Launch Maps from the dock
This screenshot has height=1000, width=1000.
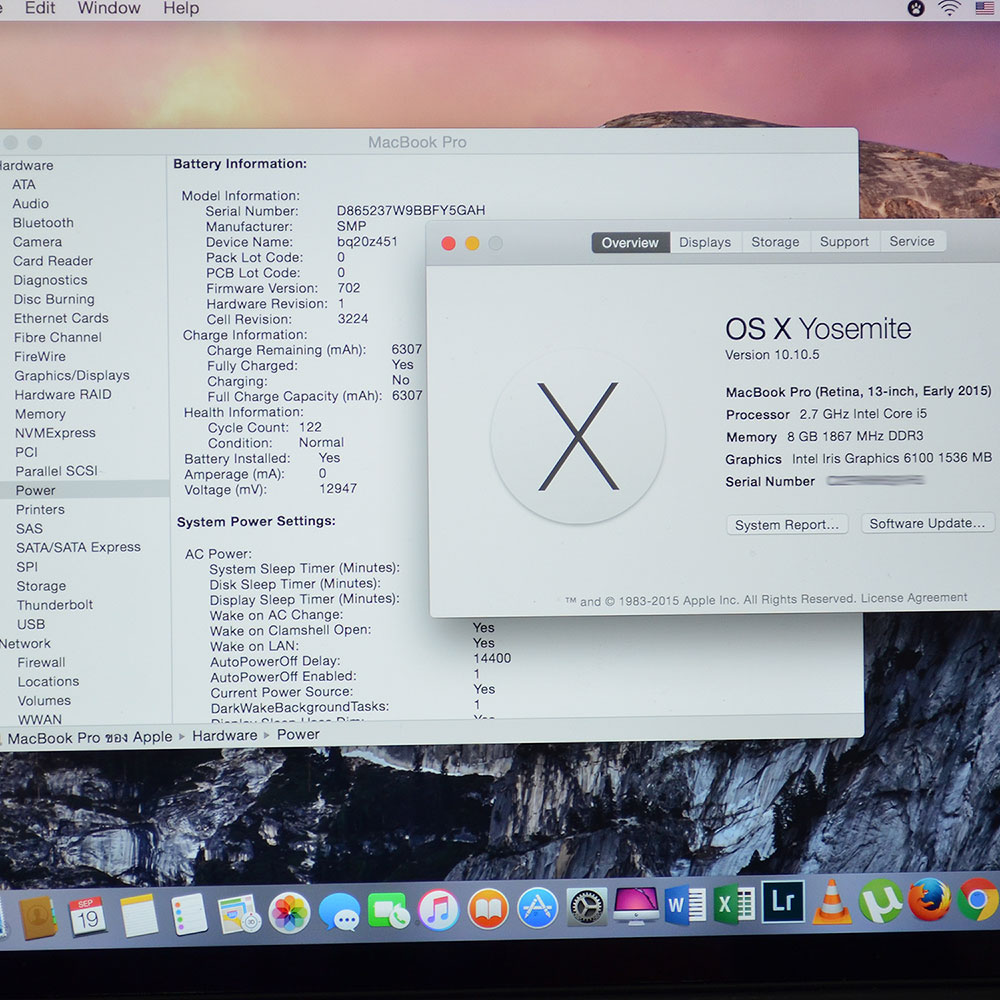pos(238,913)
